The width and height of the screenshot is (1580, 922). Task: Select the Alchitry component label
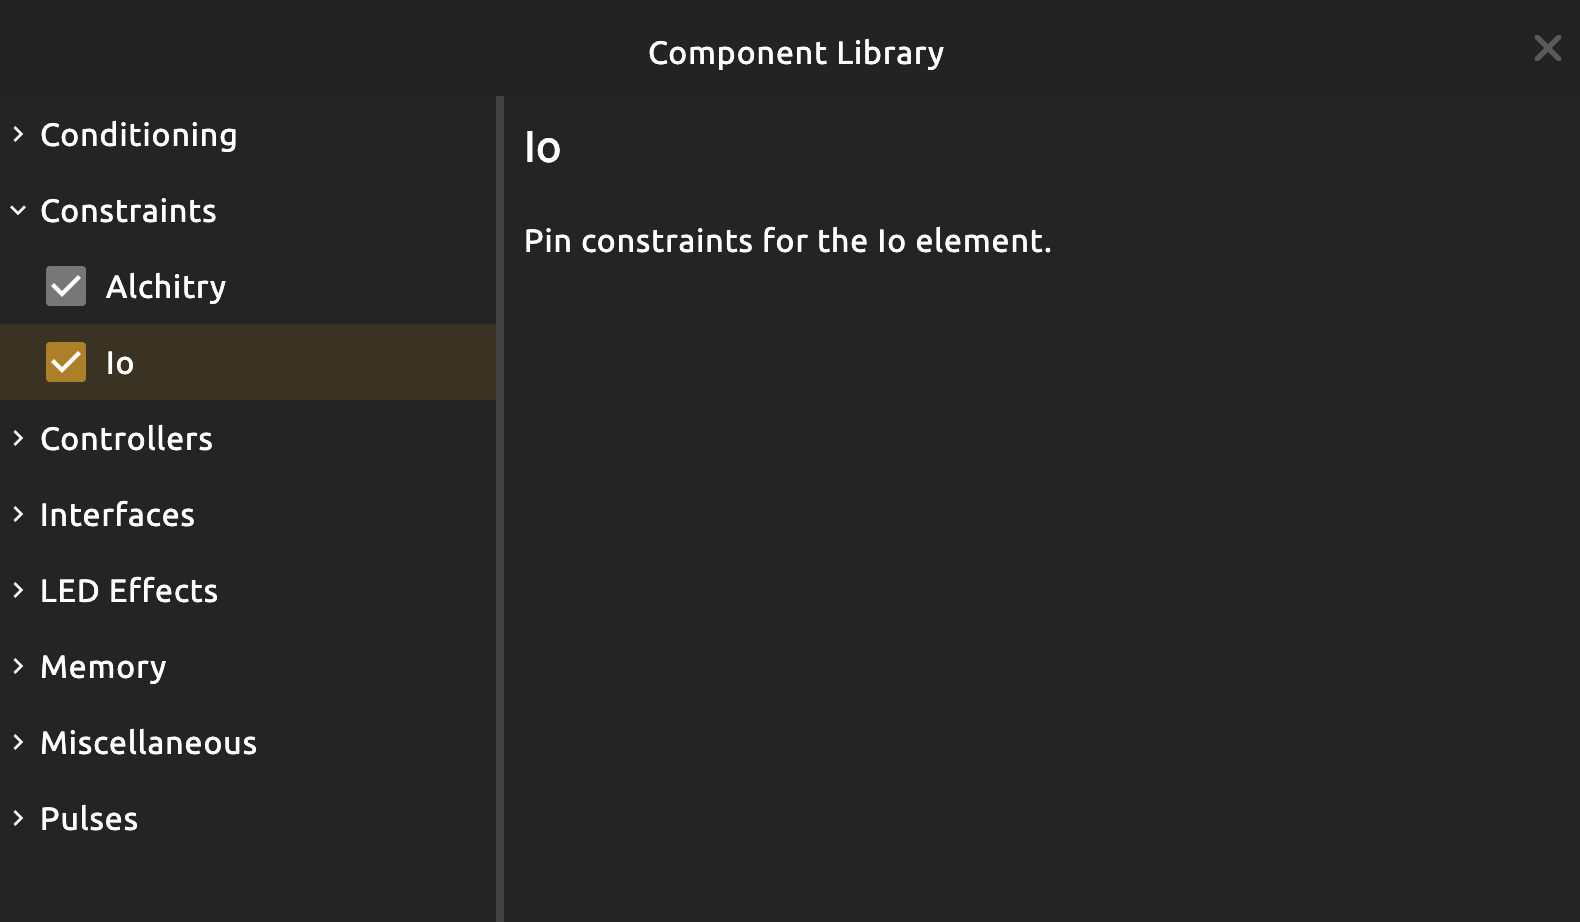pos(166,287)
